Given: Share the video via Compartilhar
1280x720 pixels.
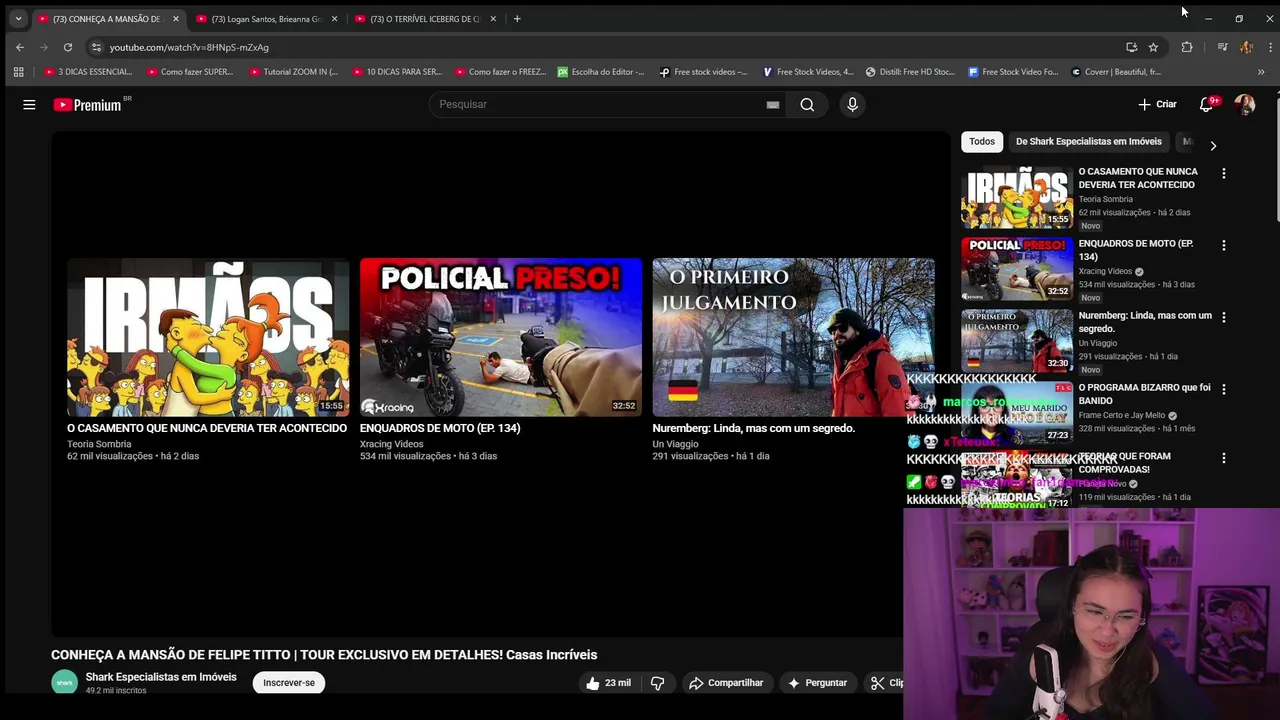Looking at the screenshot, I should (x=727, y=683).
